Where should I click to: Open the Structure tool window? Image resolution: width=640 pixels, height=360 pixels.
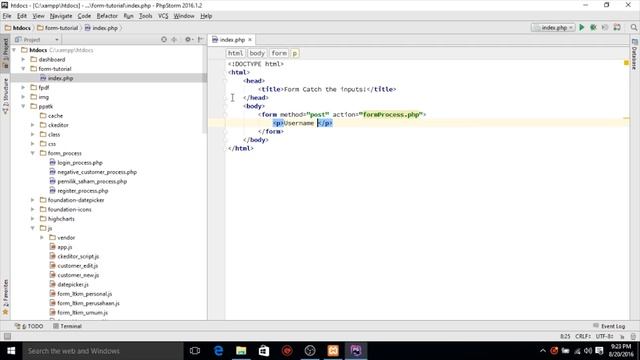click(5, 96)
